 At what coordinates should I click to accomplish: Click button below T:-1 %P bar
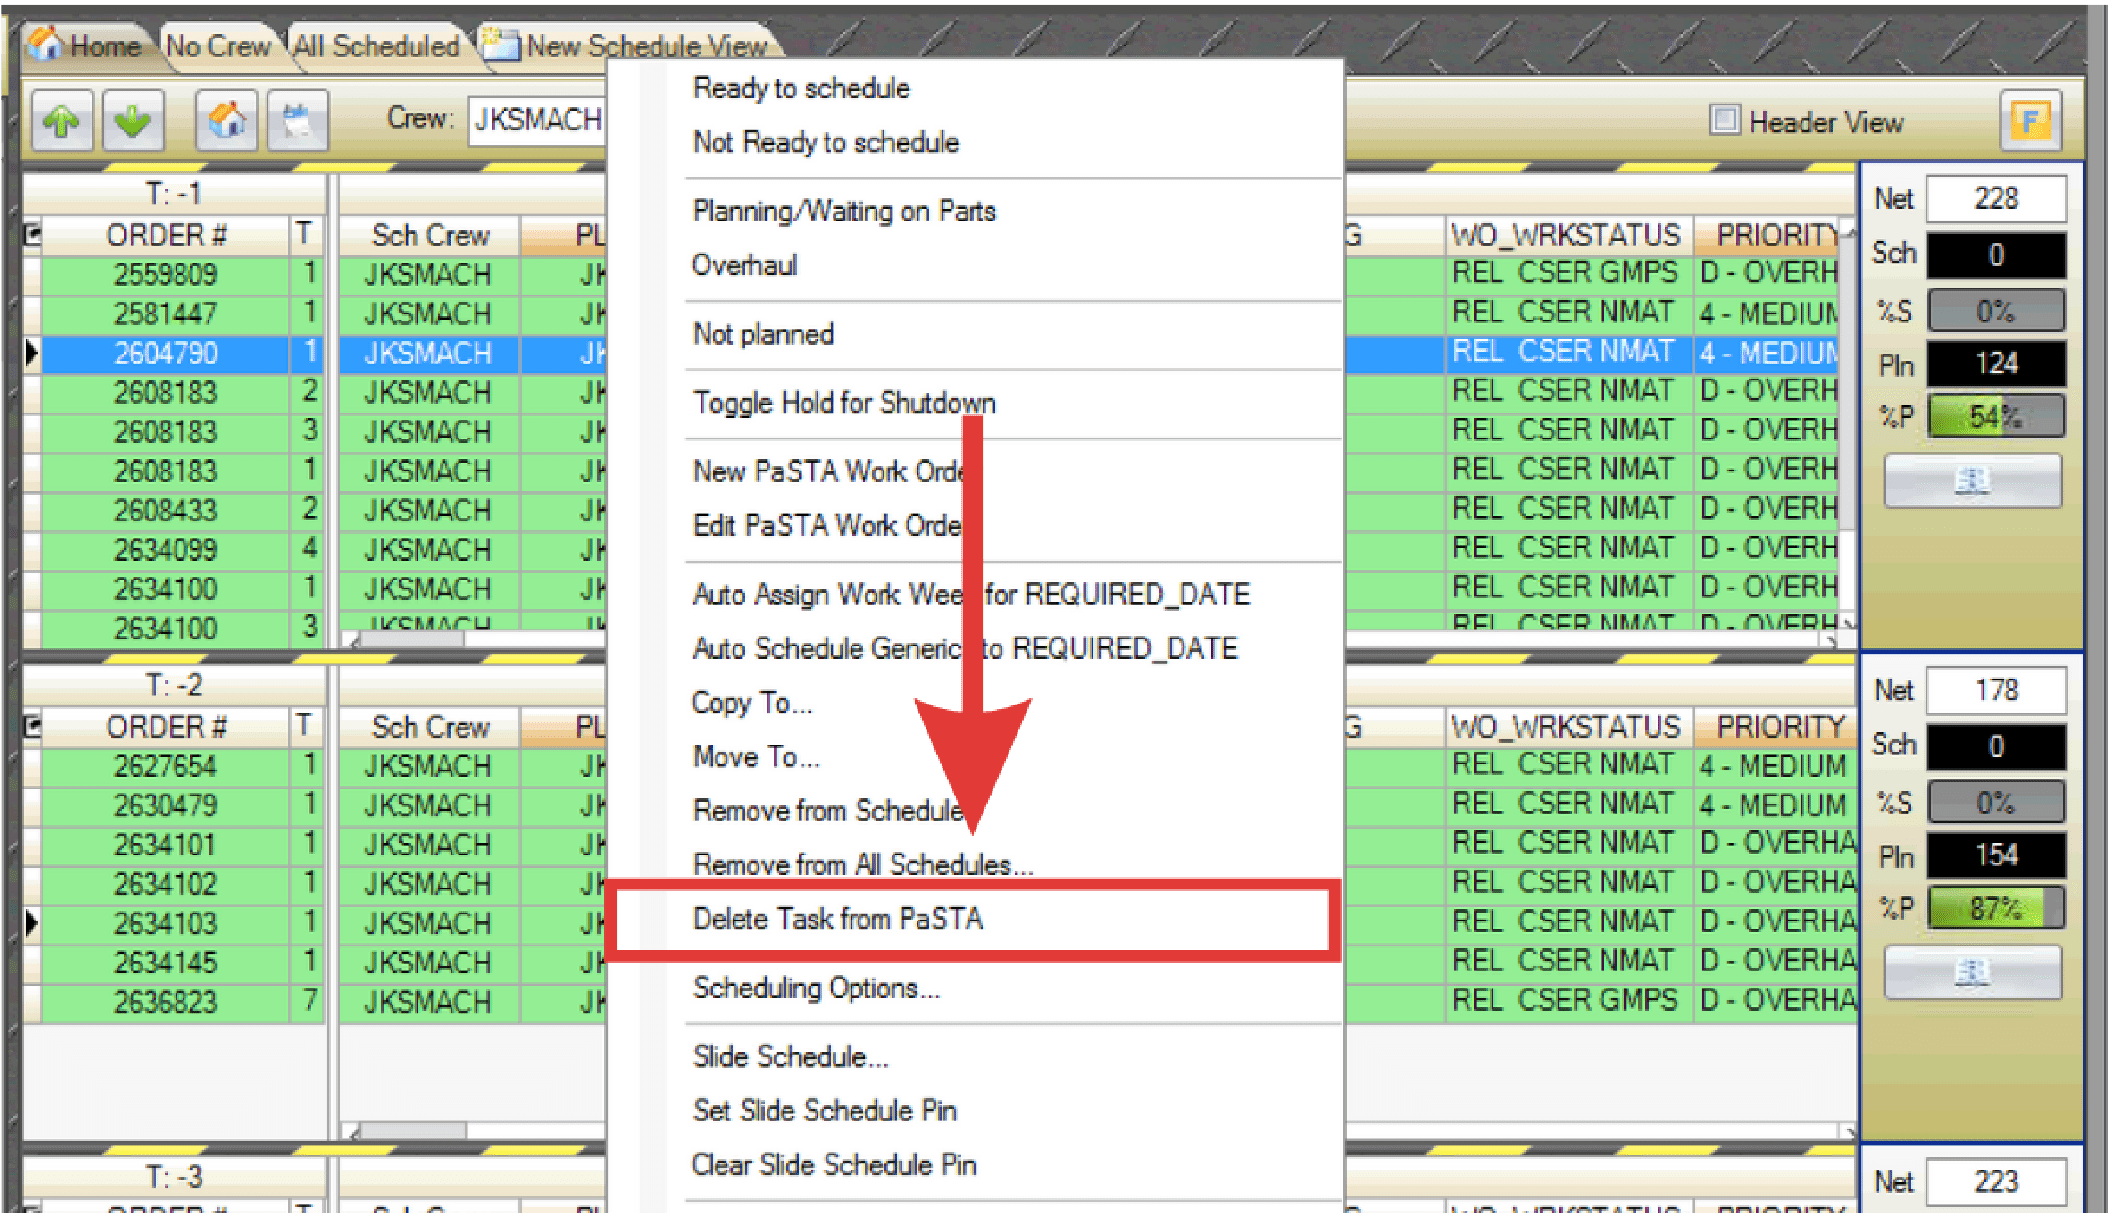(1972, 481)
